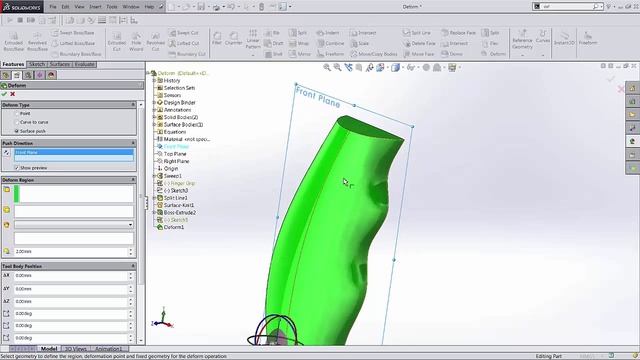The width and height of the screenshot is (640, 360).
Task: Open the DimXpertManager tab icon
Action: [x=40, y=75]
